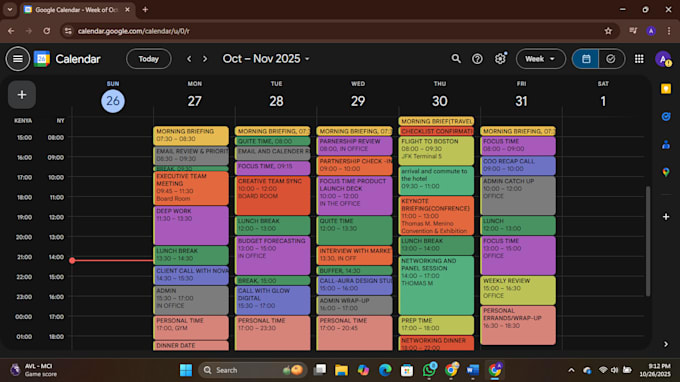Viewport: 680px width, 382px height.
Task: Open the Week view dropdown
Action: click(540, 59)
